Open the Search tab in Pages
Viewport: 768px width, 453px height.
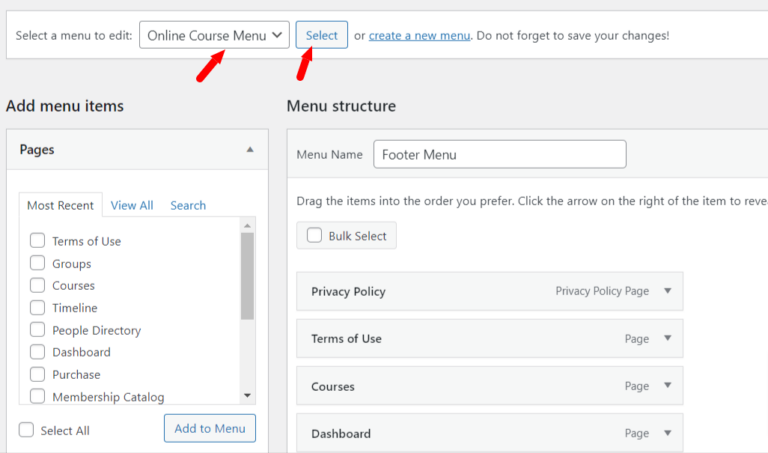(x=188, y=205)
